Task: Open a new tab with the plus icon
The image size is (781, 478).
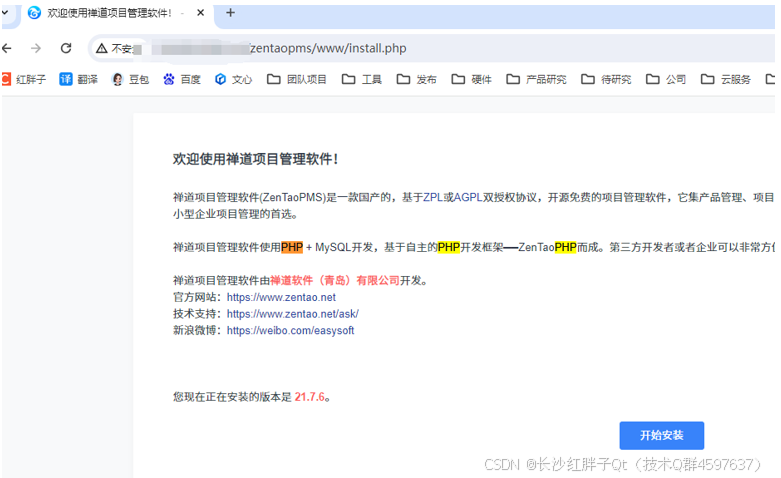Action: coord(230,13)
